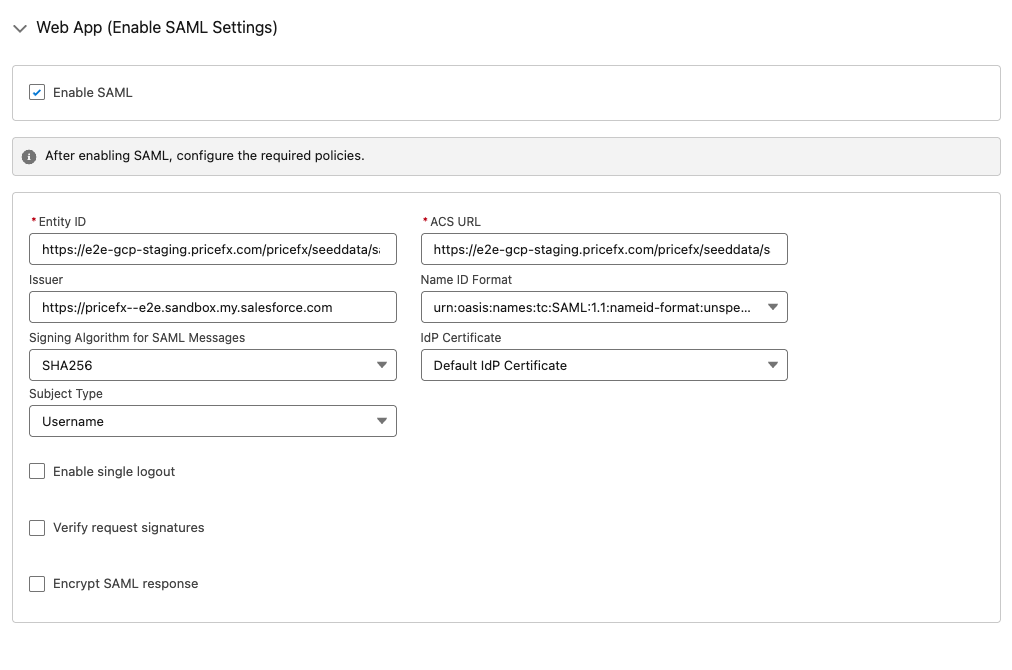This screenshot has height=670, width=1012.
Task: Click the Enable SAML label text
Action: [93, 93]
